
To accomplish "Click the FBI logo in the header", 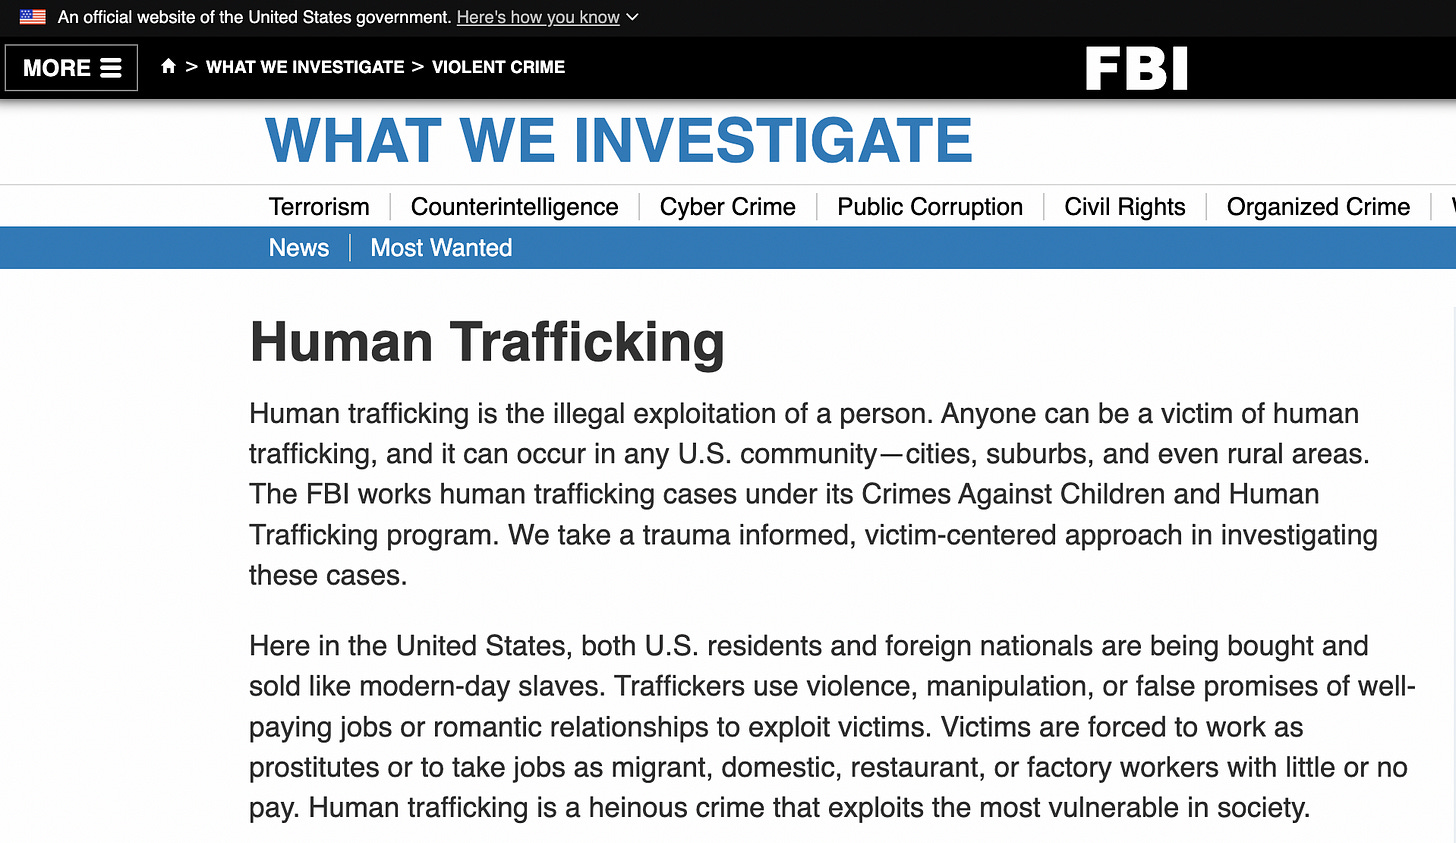I will (x=1136, y=69).
